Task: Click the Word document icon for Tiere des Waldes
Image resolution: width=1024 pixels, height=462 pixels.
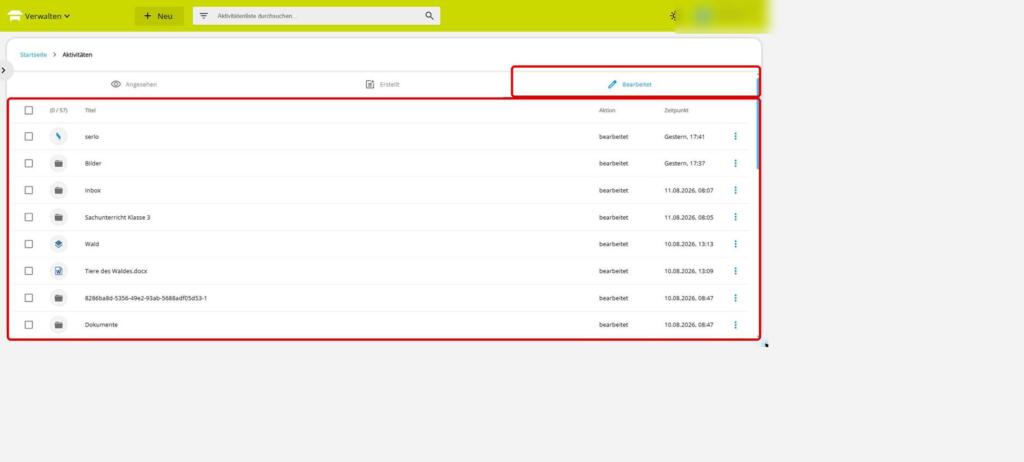Action: click(58, 271)
